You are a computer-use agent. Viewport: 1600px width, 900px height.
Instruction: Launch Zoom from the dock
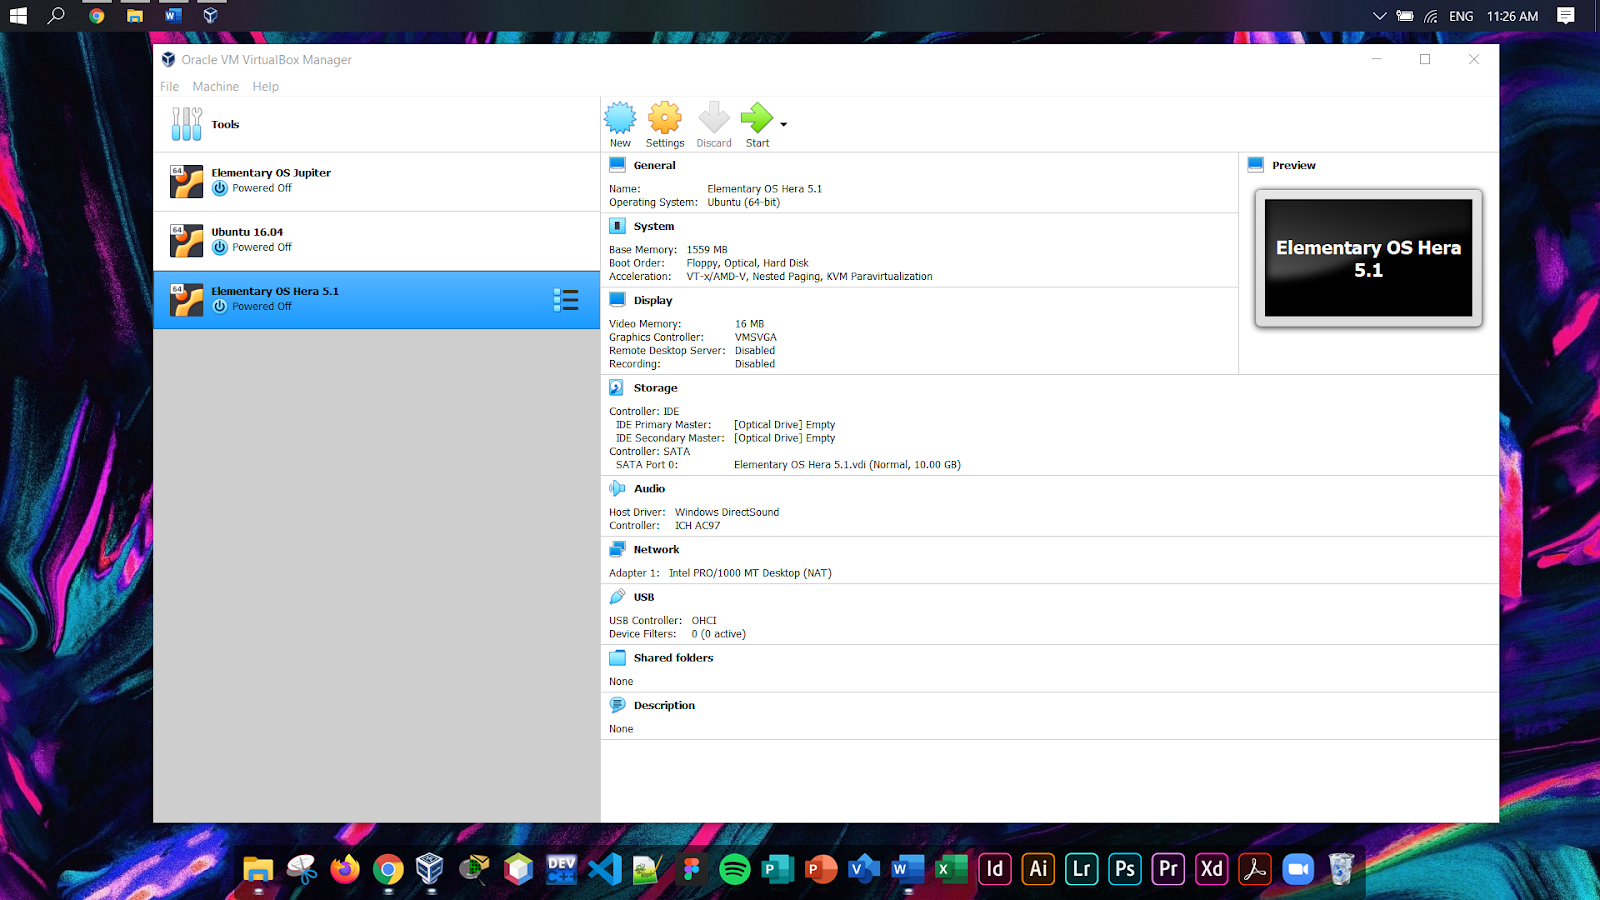(1298, 869)
